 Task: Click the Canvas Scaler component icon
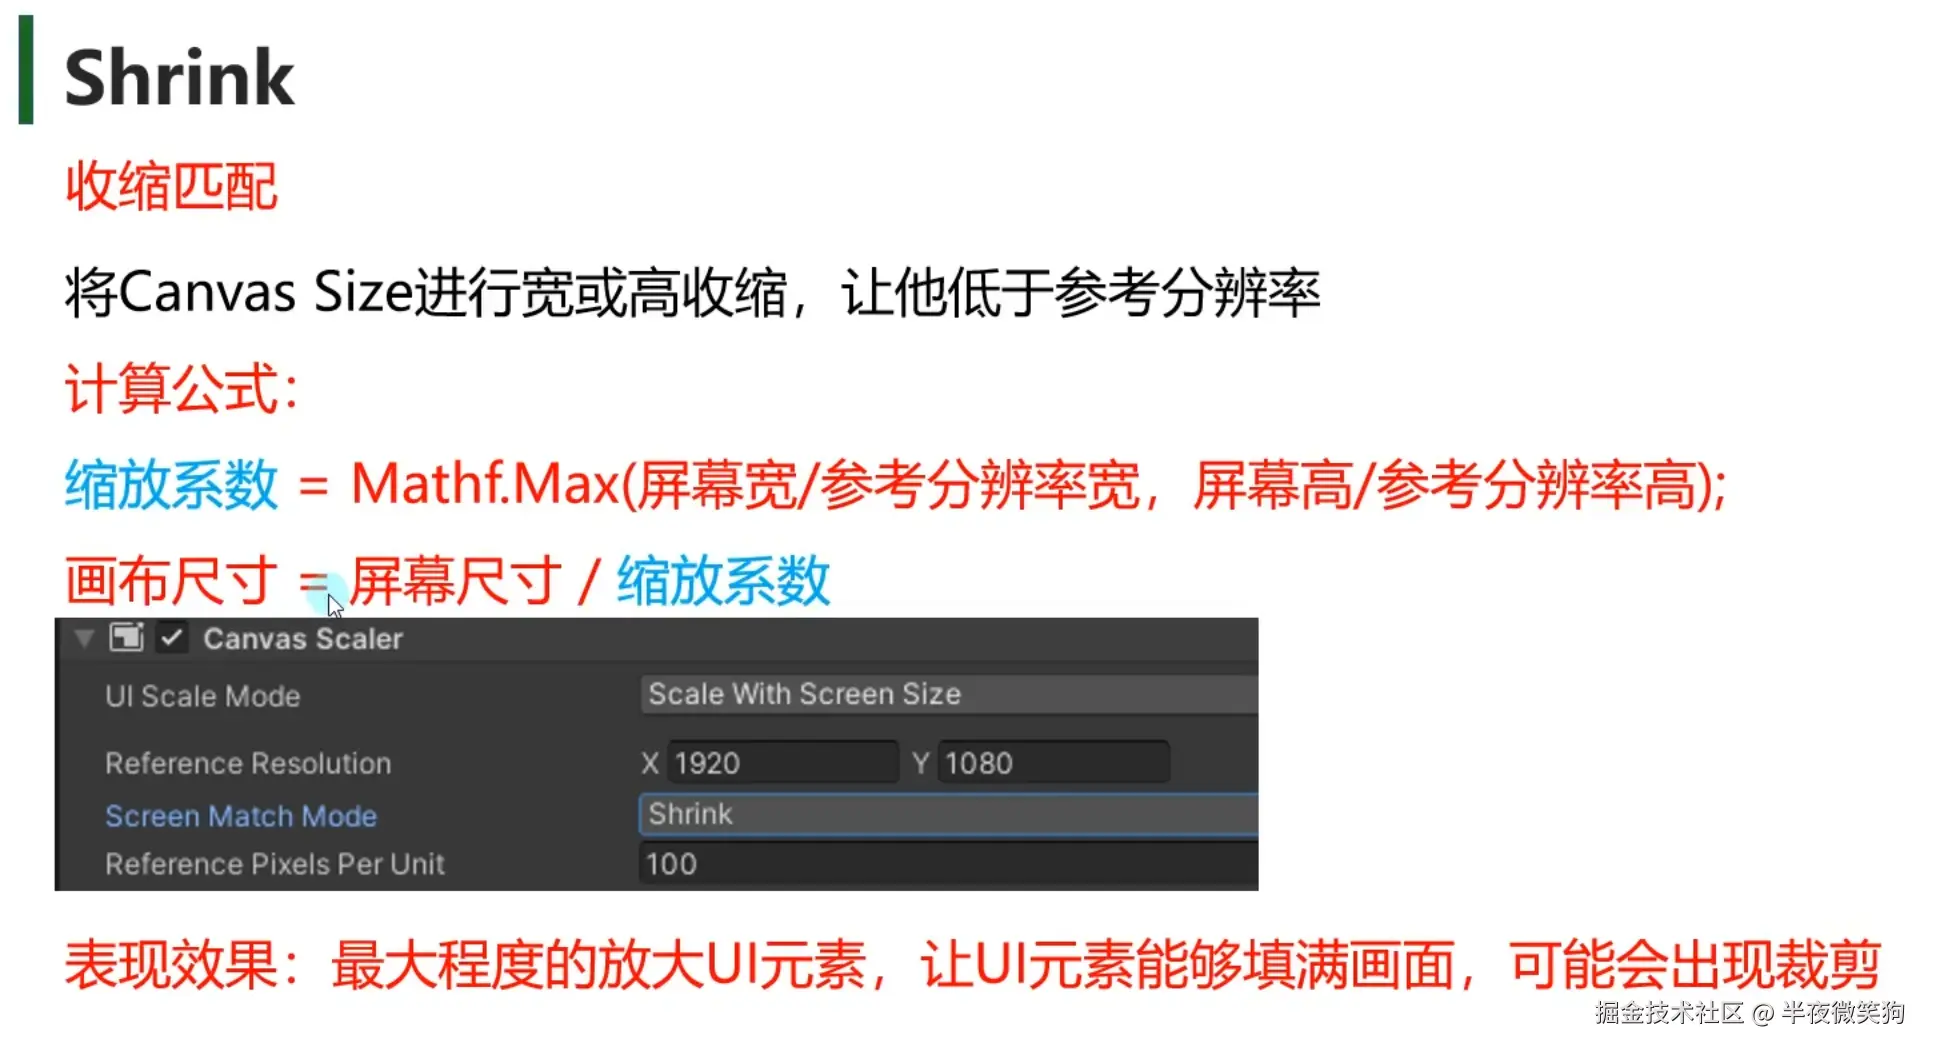127,637
